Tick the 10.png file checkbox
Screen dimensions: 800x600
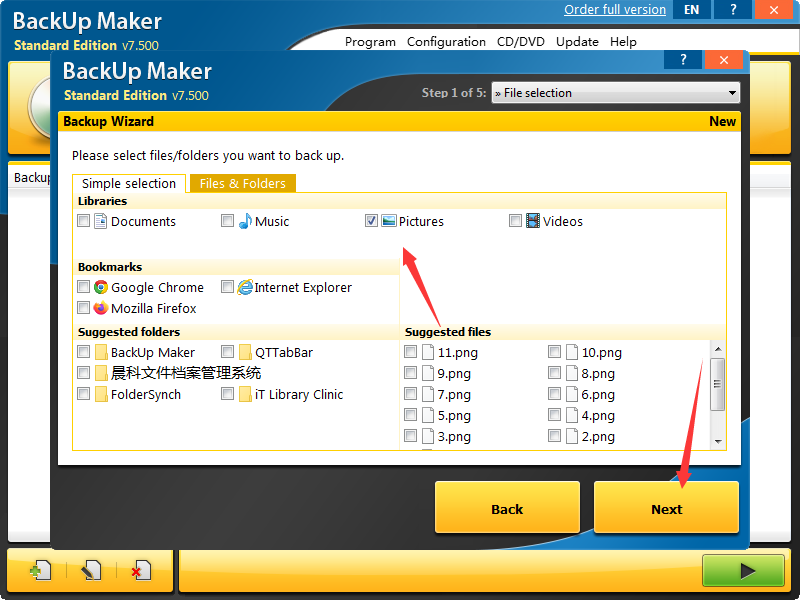pos(555,353)
